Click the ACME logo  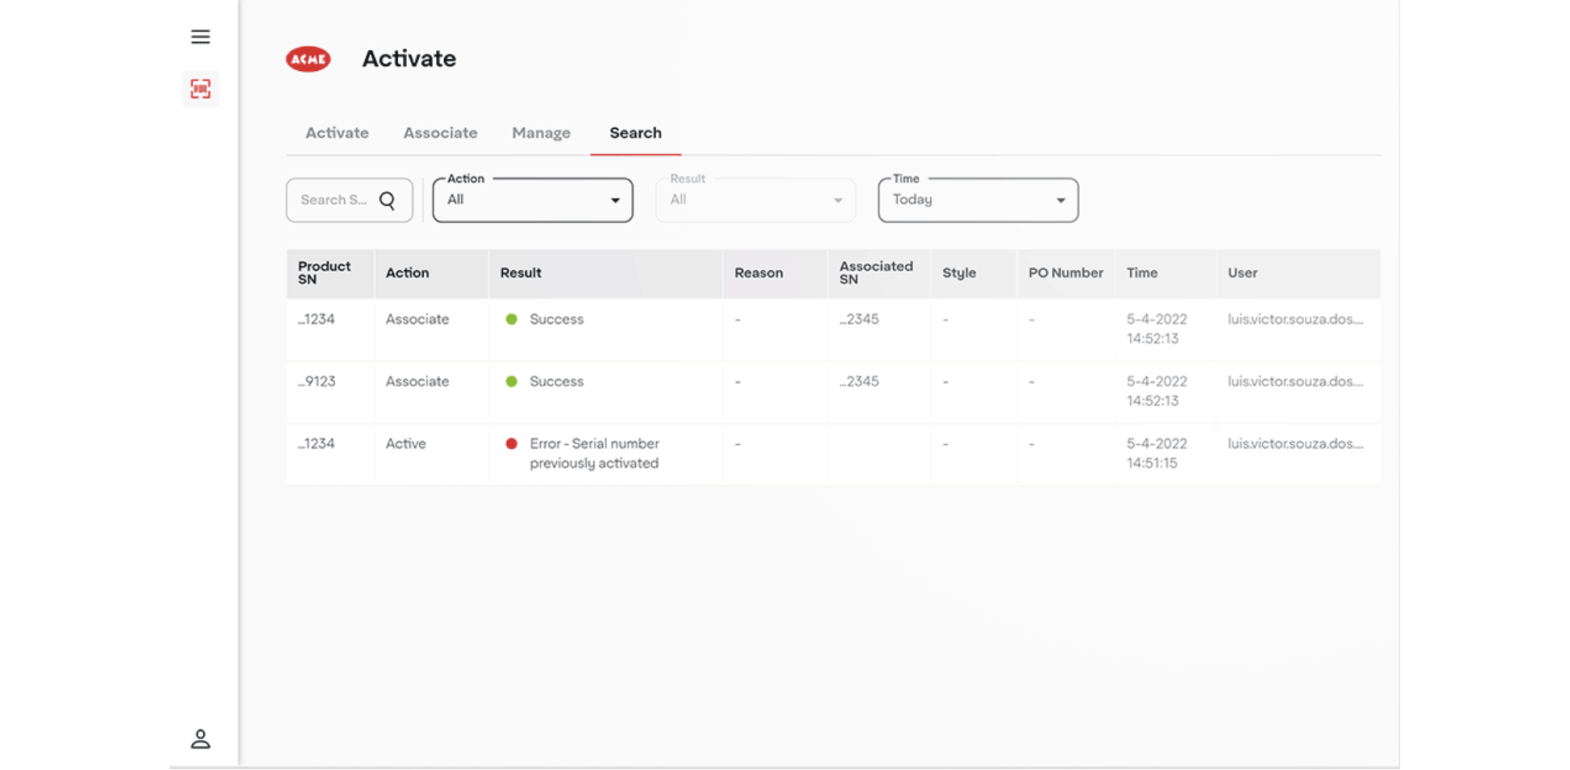click(308, 60)
